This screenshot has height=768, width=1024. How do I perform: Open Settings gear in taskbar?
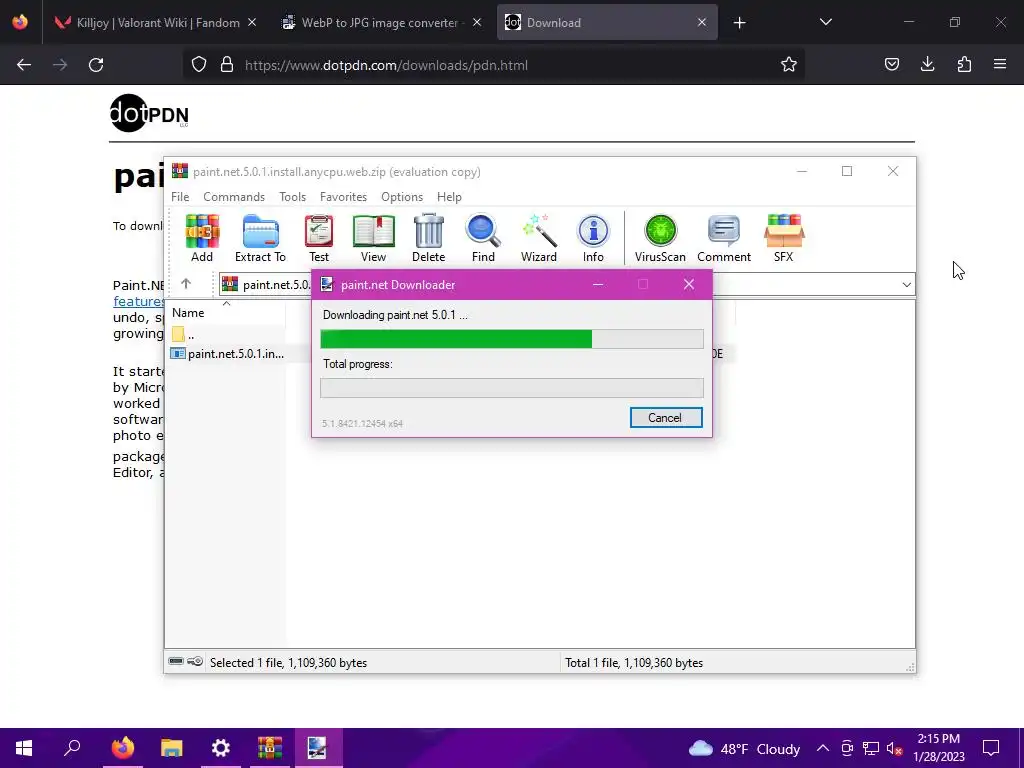coord(221,748)
